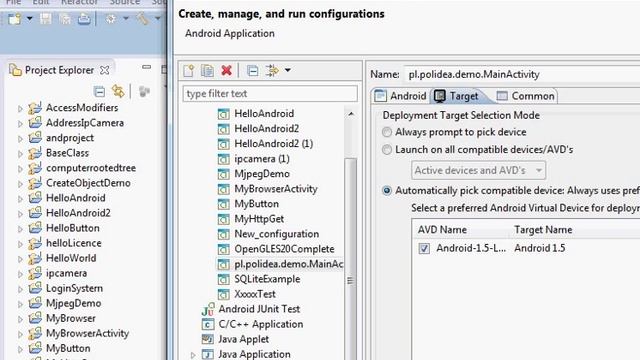
Task: Select the ipcamera (1) configuration
Action: pyautogui.click(x=262, y=159)
